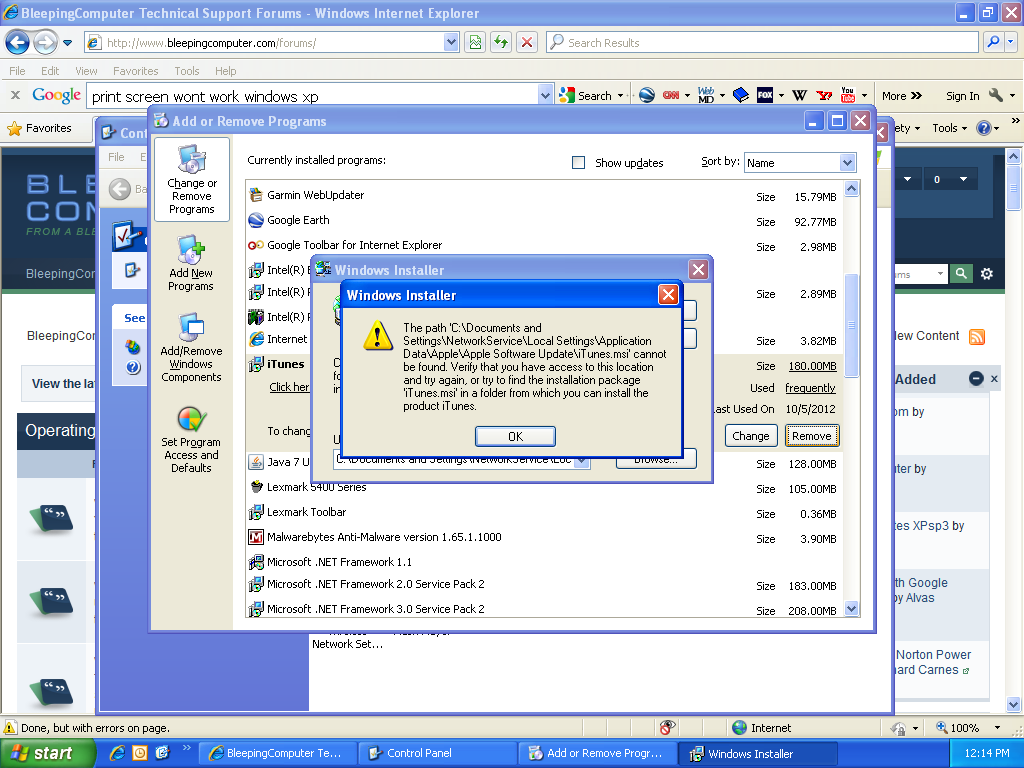Click the Google logo on the toolbar
This screenshot has width=1024, height=768.
tap(57, 95)
